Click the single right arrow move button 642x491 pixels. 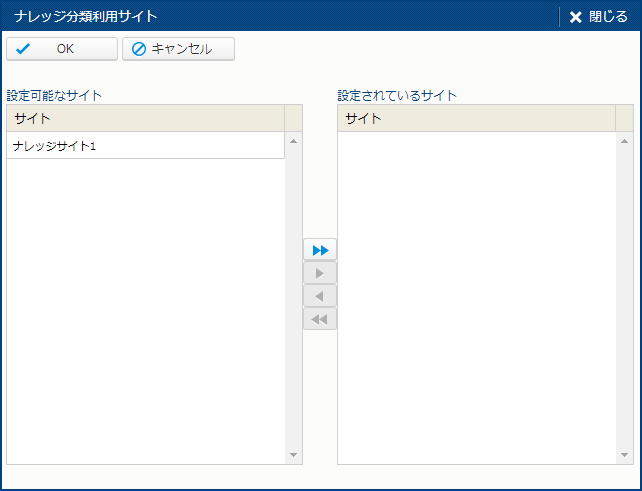[x=320, y=273]
